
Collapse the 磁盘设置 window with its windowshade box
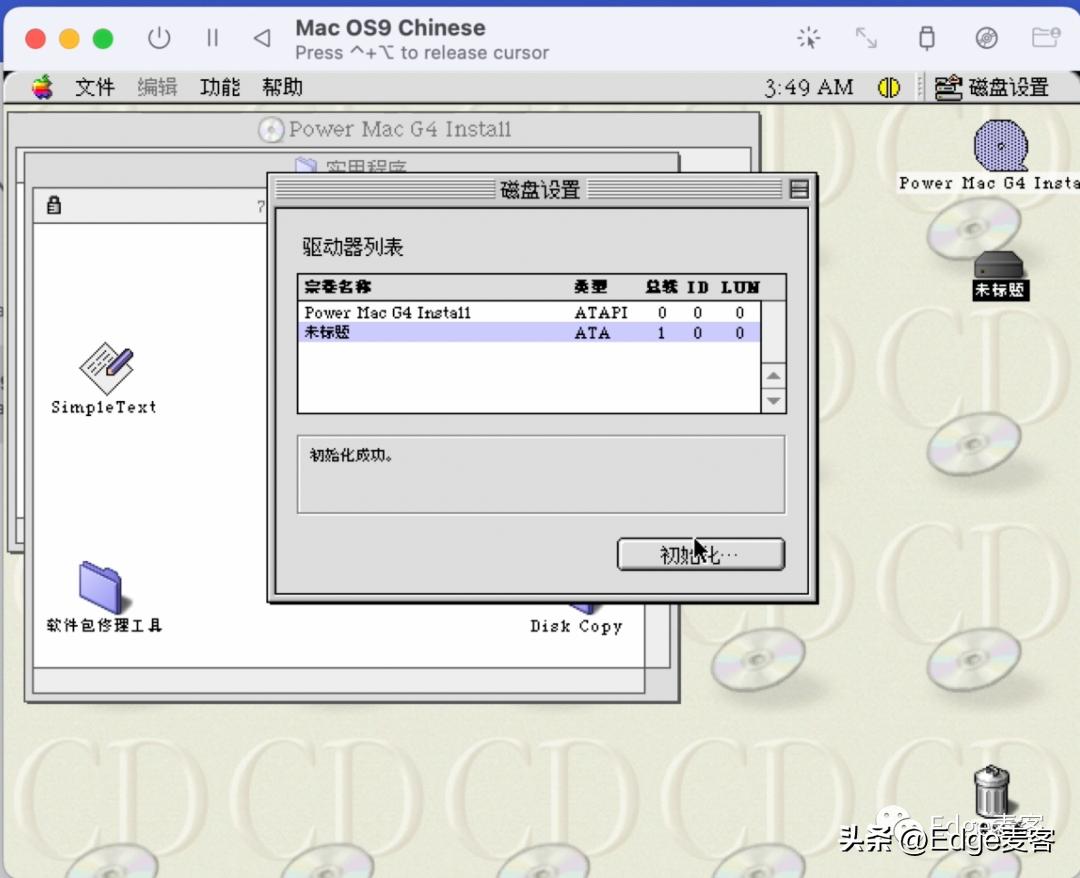pyautogui.click(x=798, y=189)
